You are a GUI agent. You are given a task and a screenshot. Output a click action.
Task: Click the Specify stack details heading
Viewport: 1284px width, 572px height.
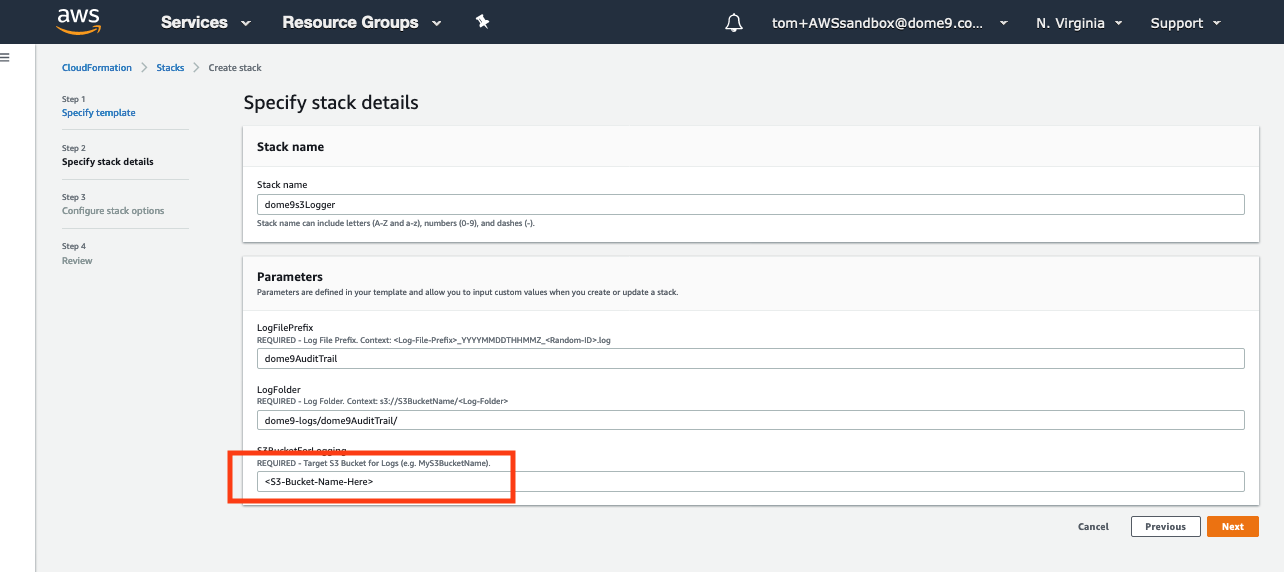(x=331, y=103)
